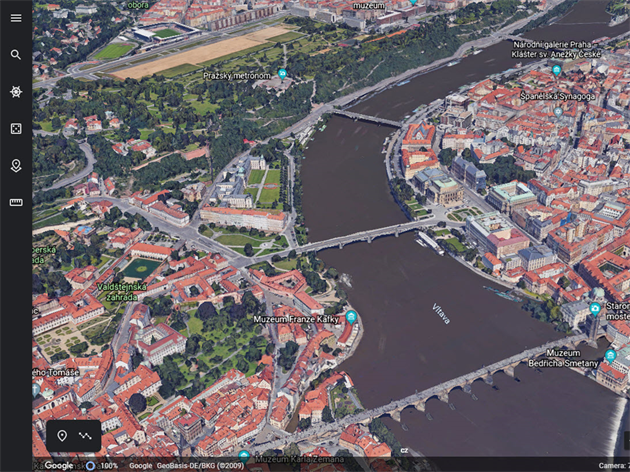This screenshot has height=472, width=630.
Task: Add a placemark with bottom pin button
Action: tap(62, 436)
